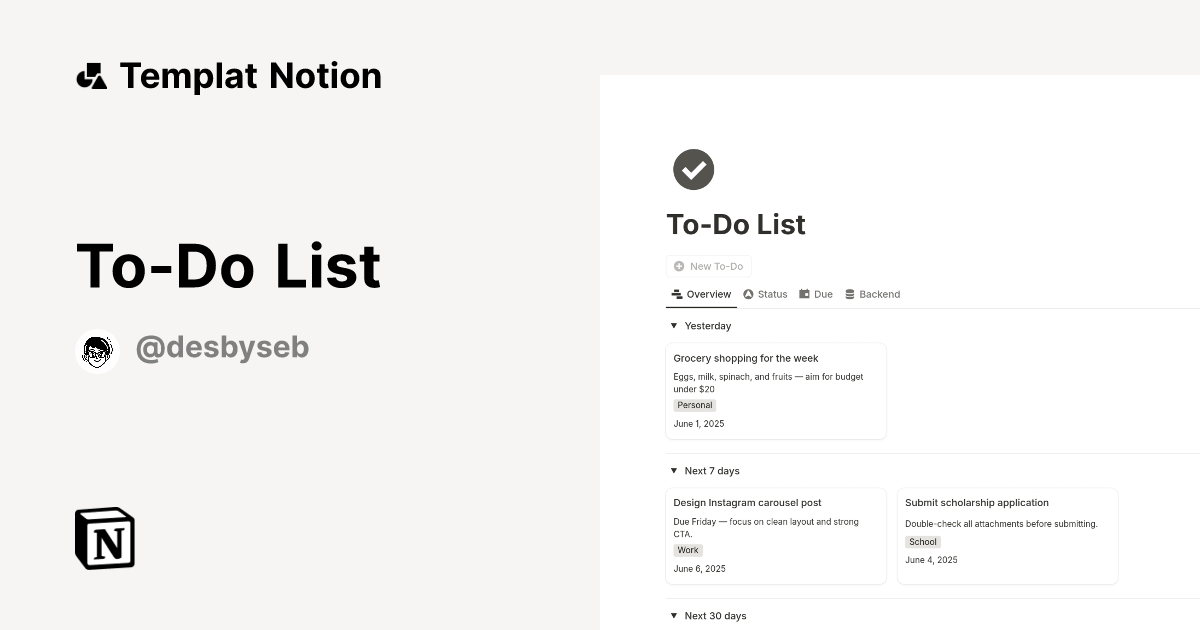This screenshot has height=630, width=1200.
Task: Collapse the Next 30 days group
Action: click(673, 615)
